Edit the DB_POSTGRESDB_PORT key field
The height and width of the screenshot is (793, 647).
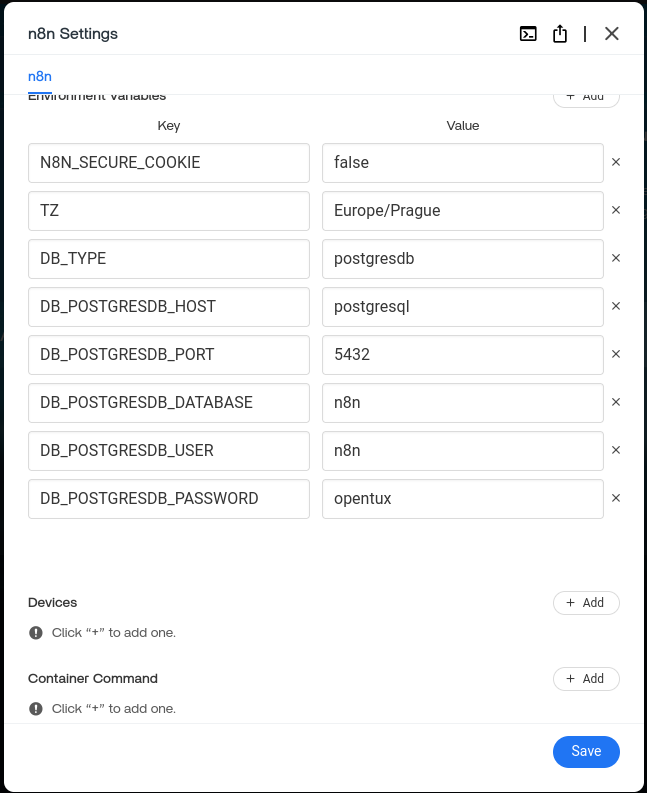[169, 355]
